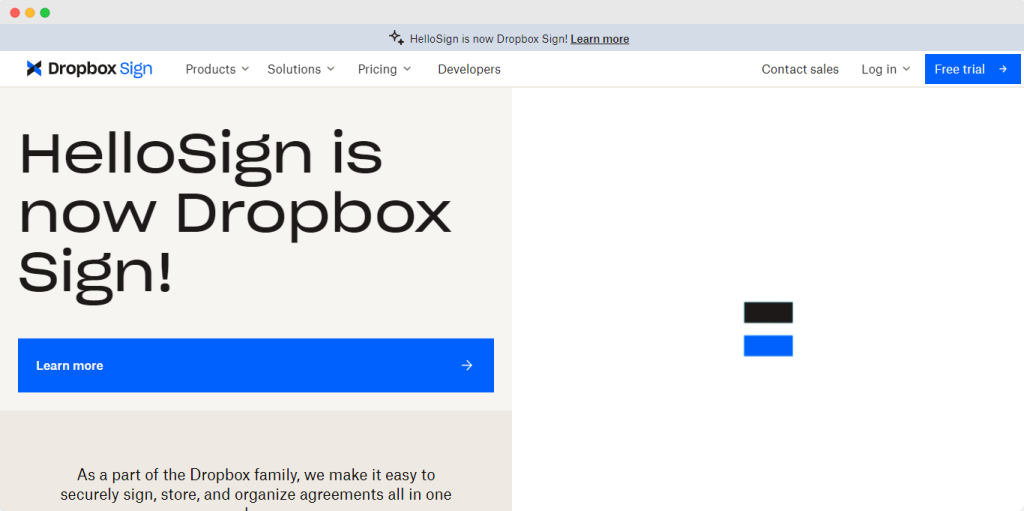Click the arrow icon in the Free trial button
The height and width of the screenshot is (511, 1024).
[x=1003, y=69]
